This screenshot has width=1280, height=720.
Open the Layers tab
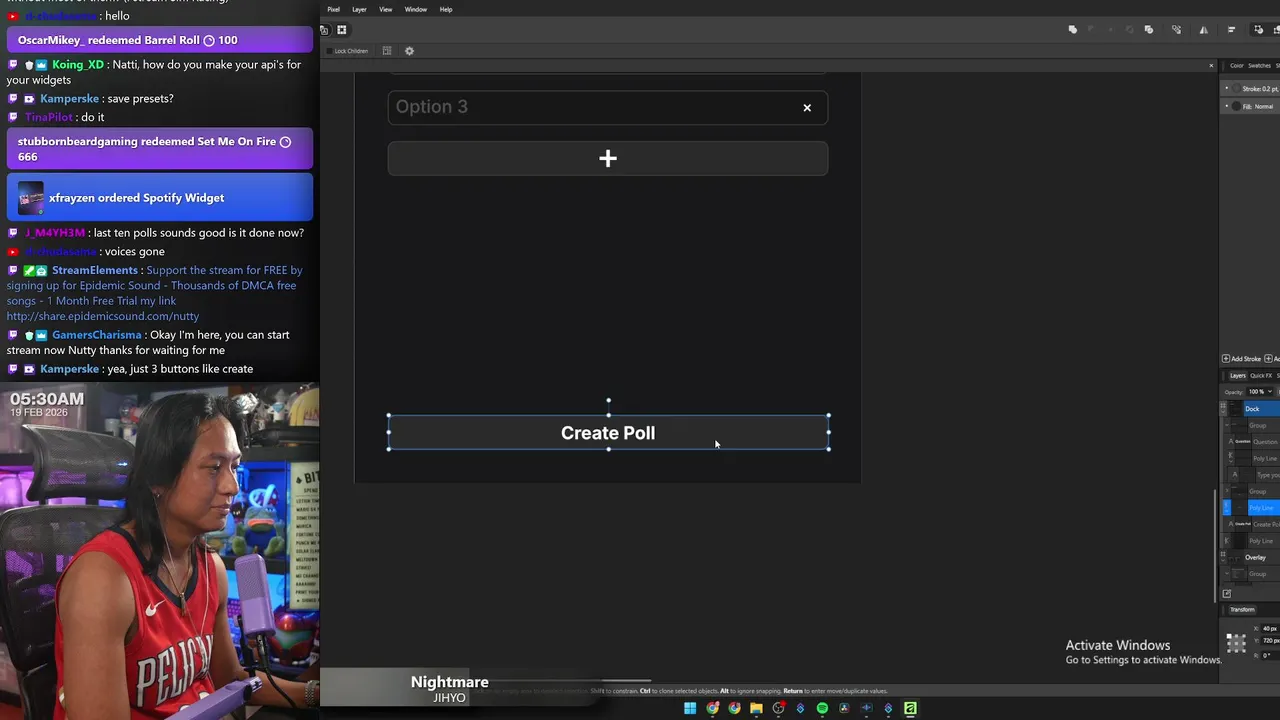tap(1238, 376)
